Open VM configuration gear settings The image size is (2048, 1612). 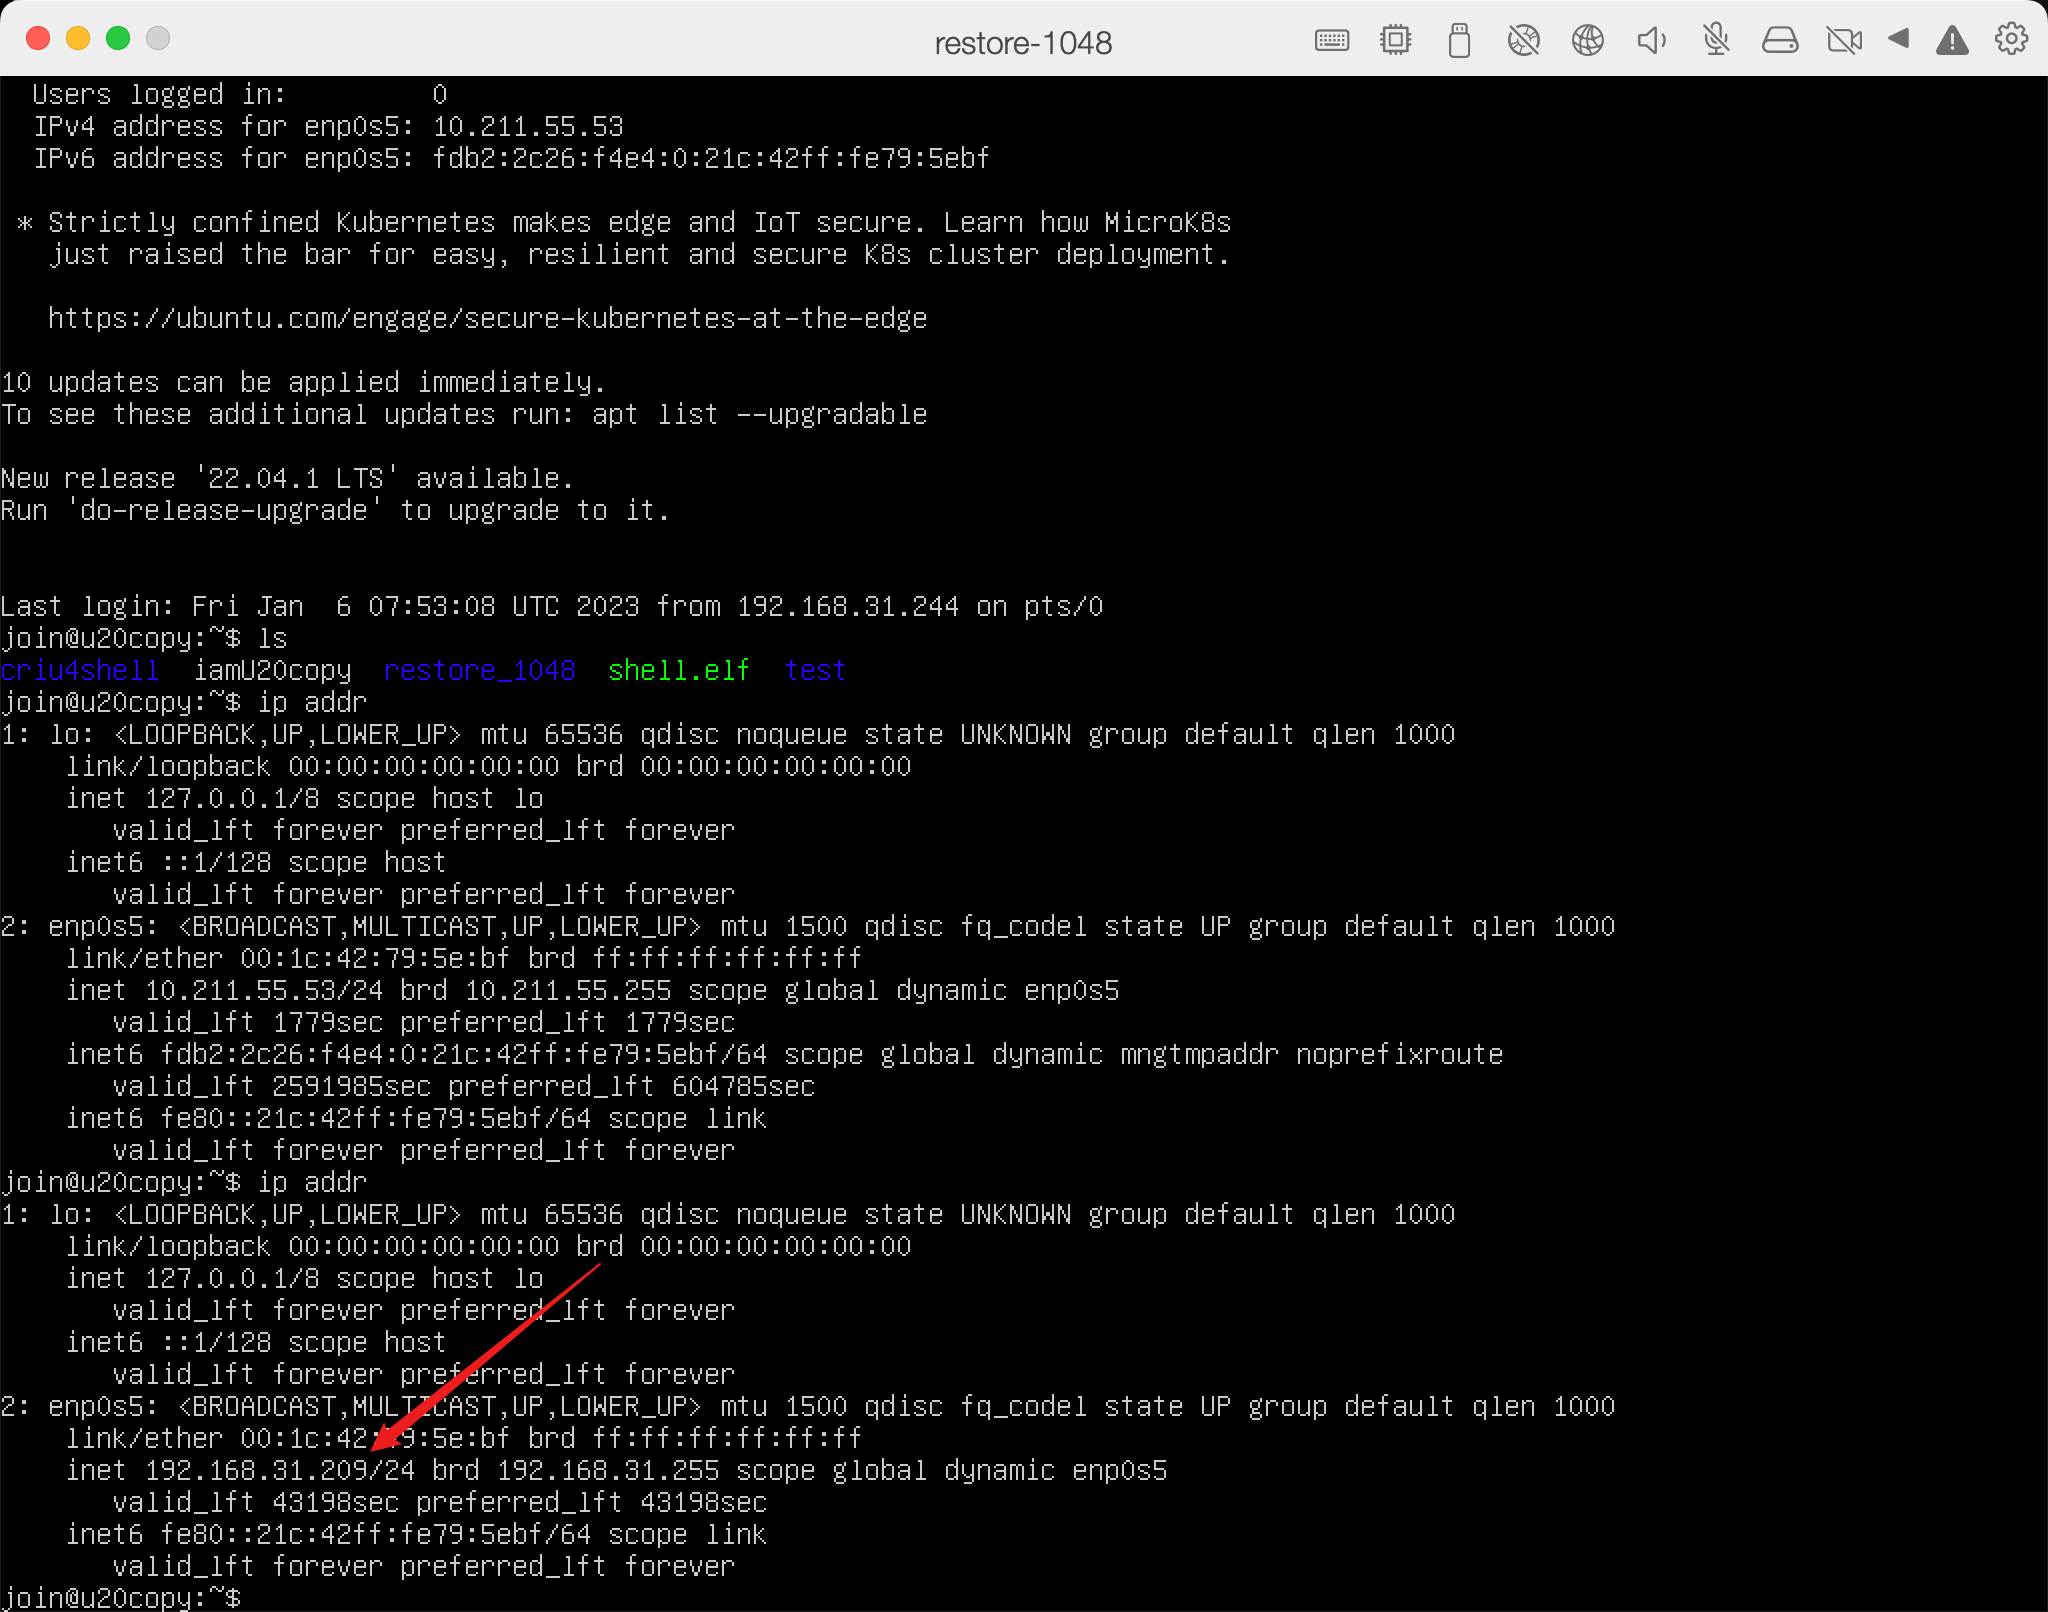coord(2011,39)
